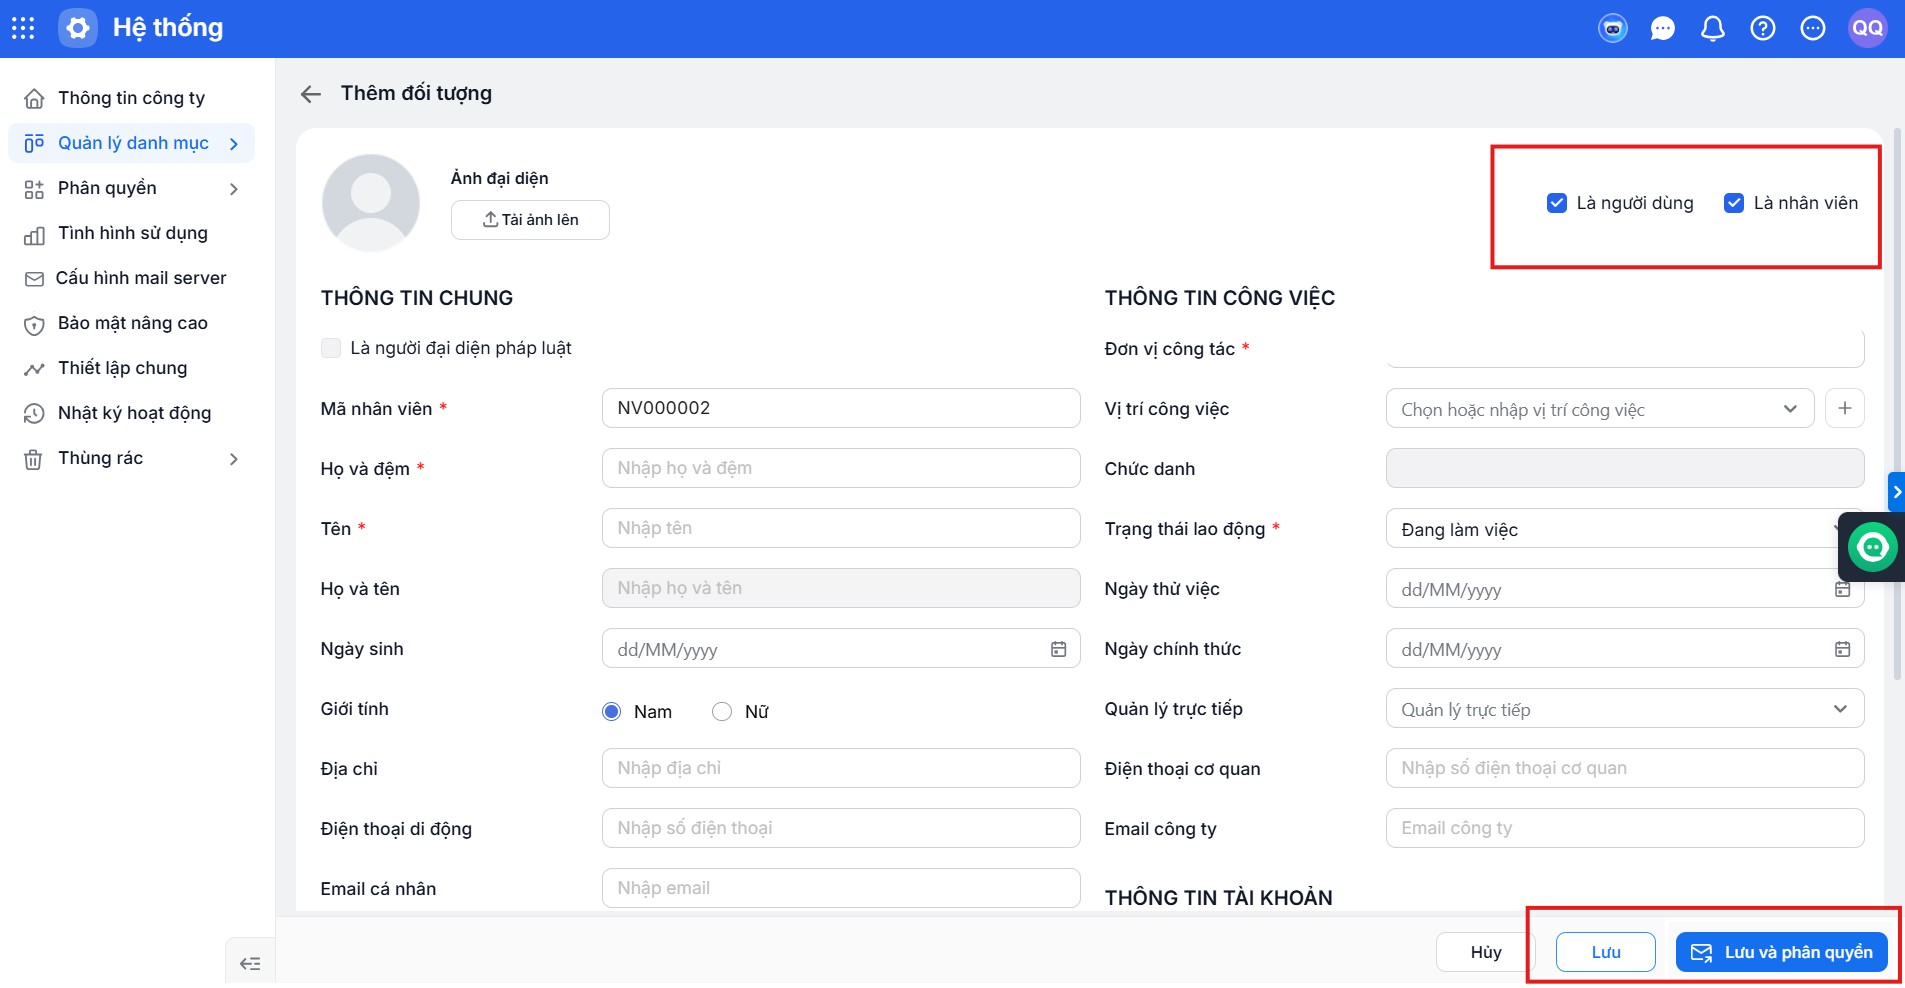Click the Mã nhân viên input field

pos(841,408)
